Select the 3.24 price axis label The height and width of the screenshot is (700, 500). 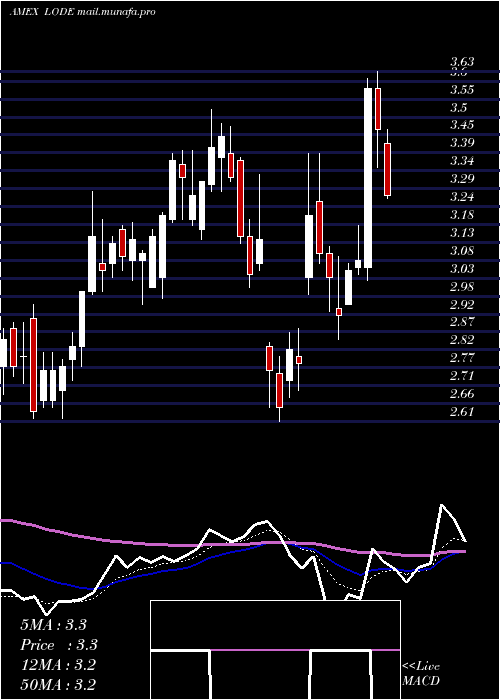tap(462, 196)
